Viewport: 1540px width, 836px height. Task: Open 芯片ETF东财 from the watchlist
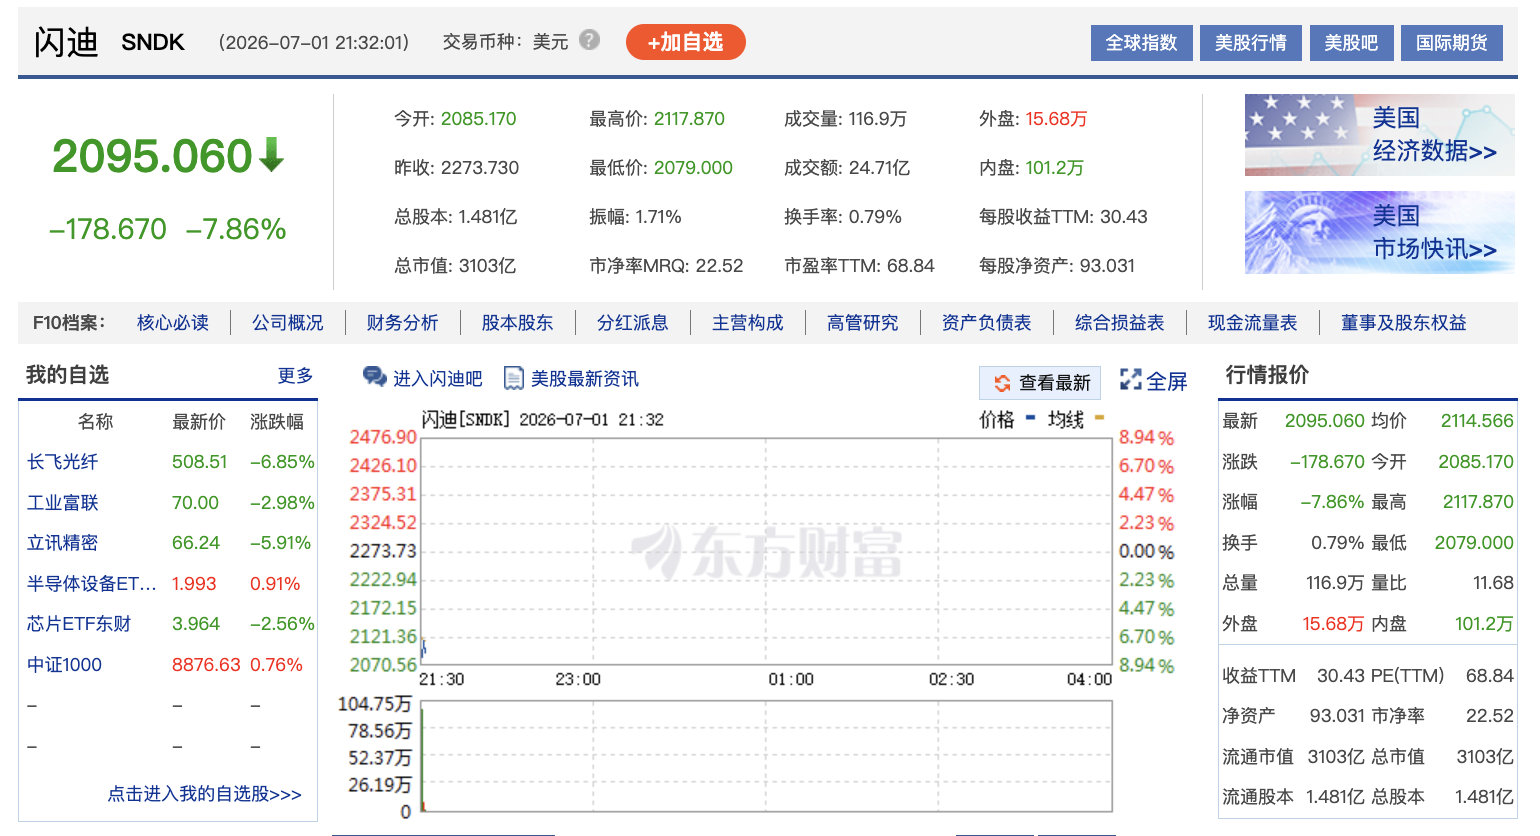tap(79, 623)
